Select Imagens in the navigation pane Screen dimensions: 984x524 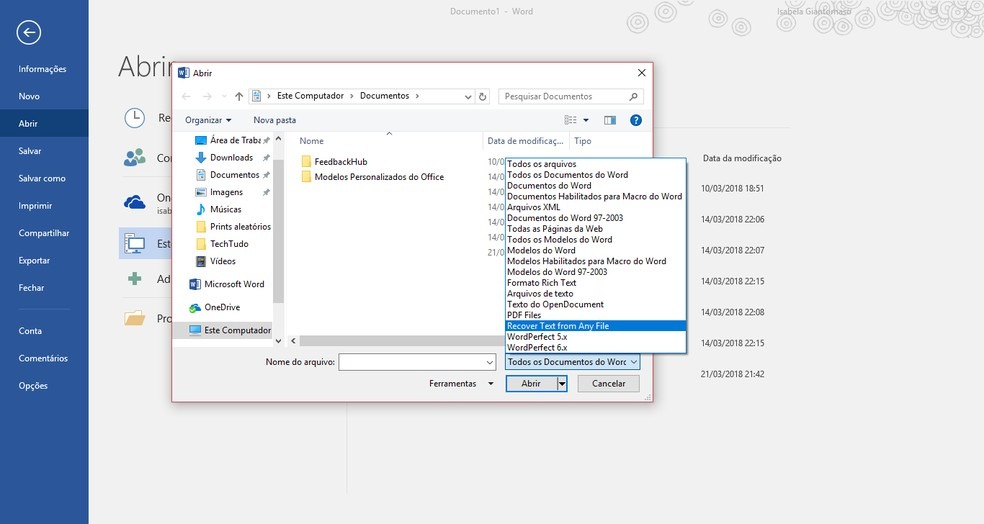pyautogui.click(x=226, y=192)
